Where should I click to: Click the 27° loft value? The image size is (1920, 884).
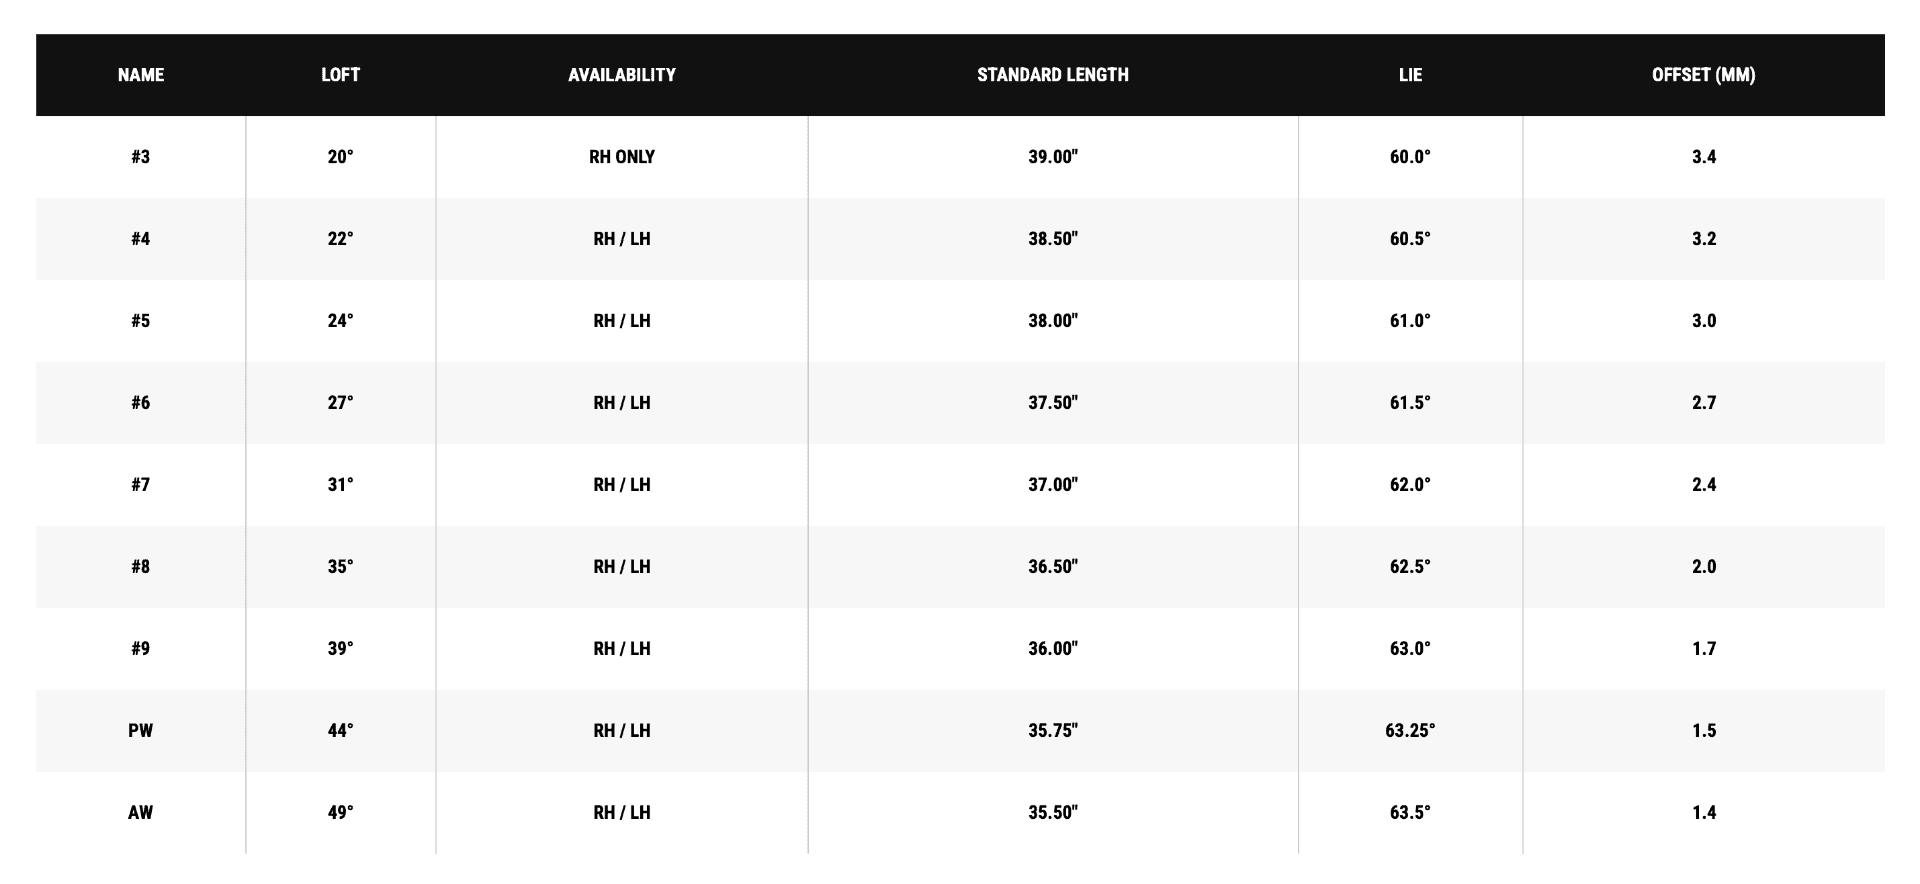tap(340, 403)
